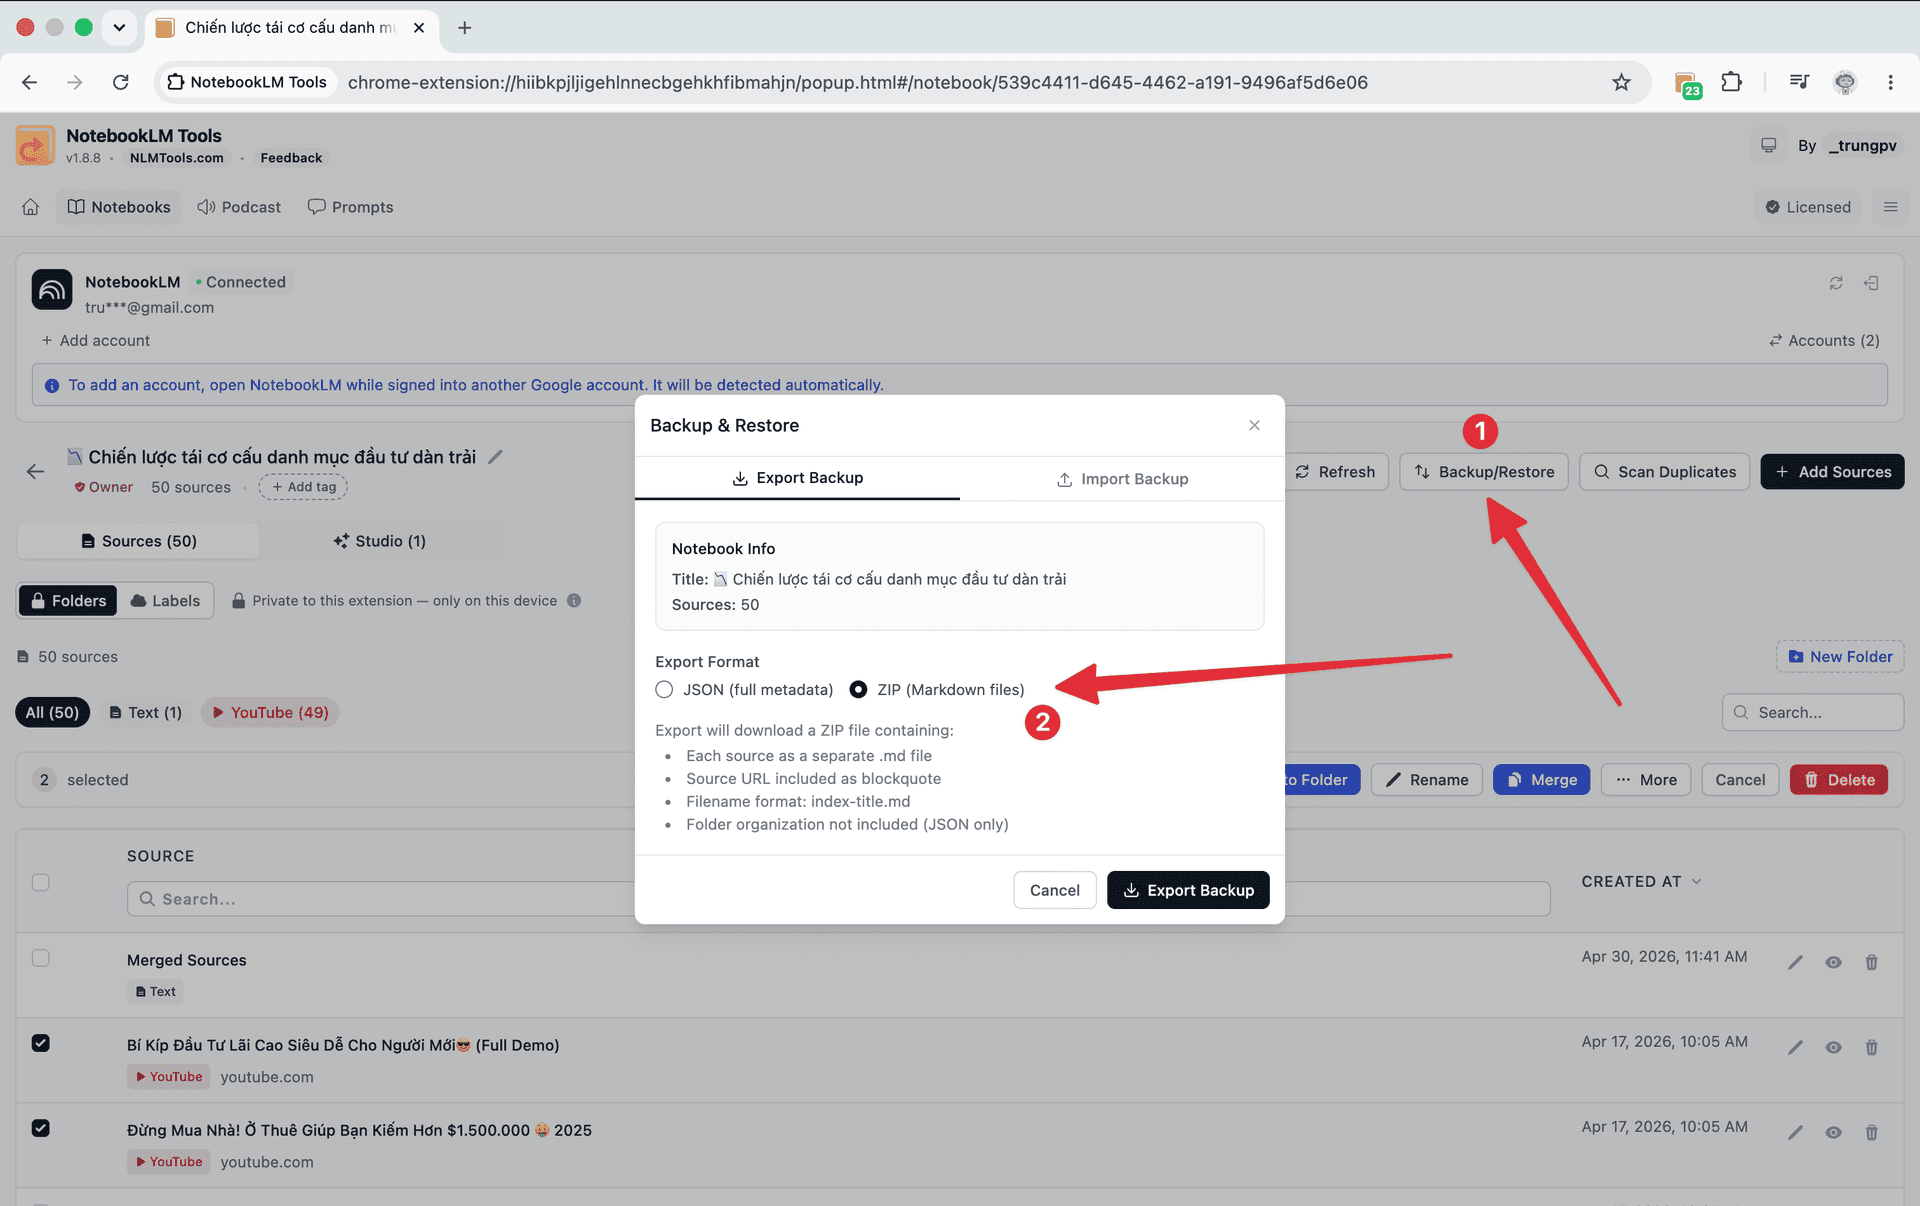Switch to the Export Backup tab
The width and height of the screenshot is (1920, 1206).
point(797,478)
